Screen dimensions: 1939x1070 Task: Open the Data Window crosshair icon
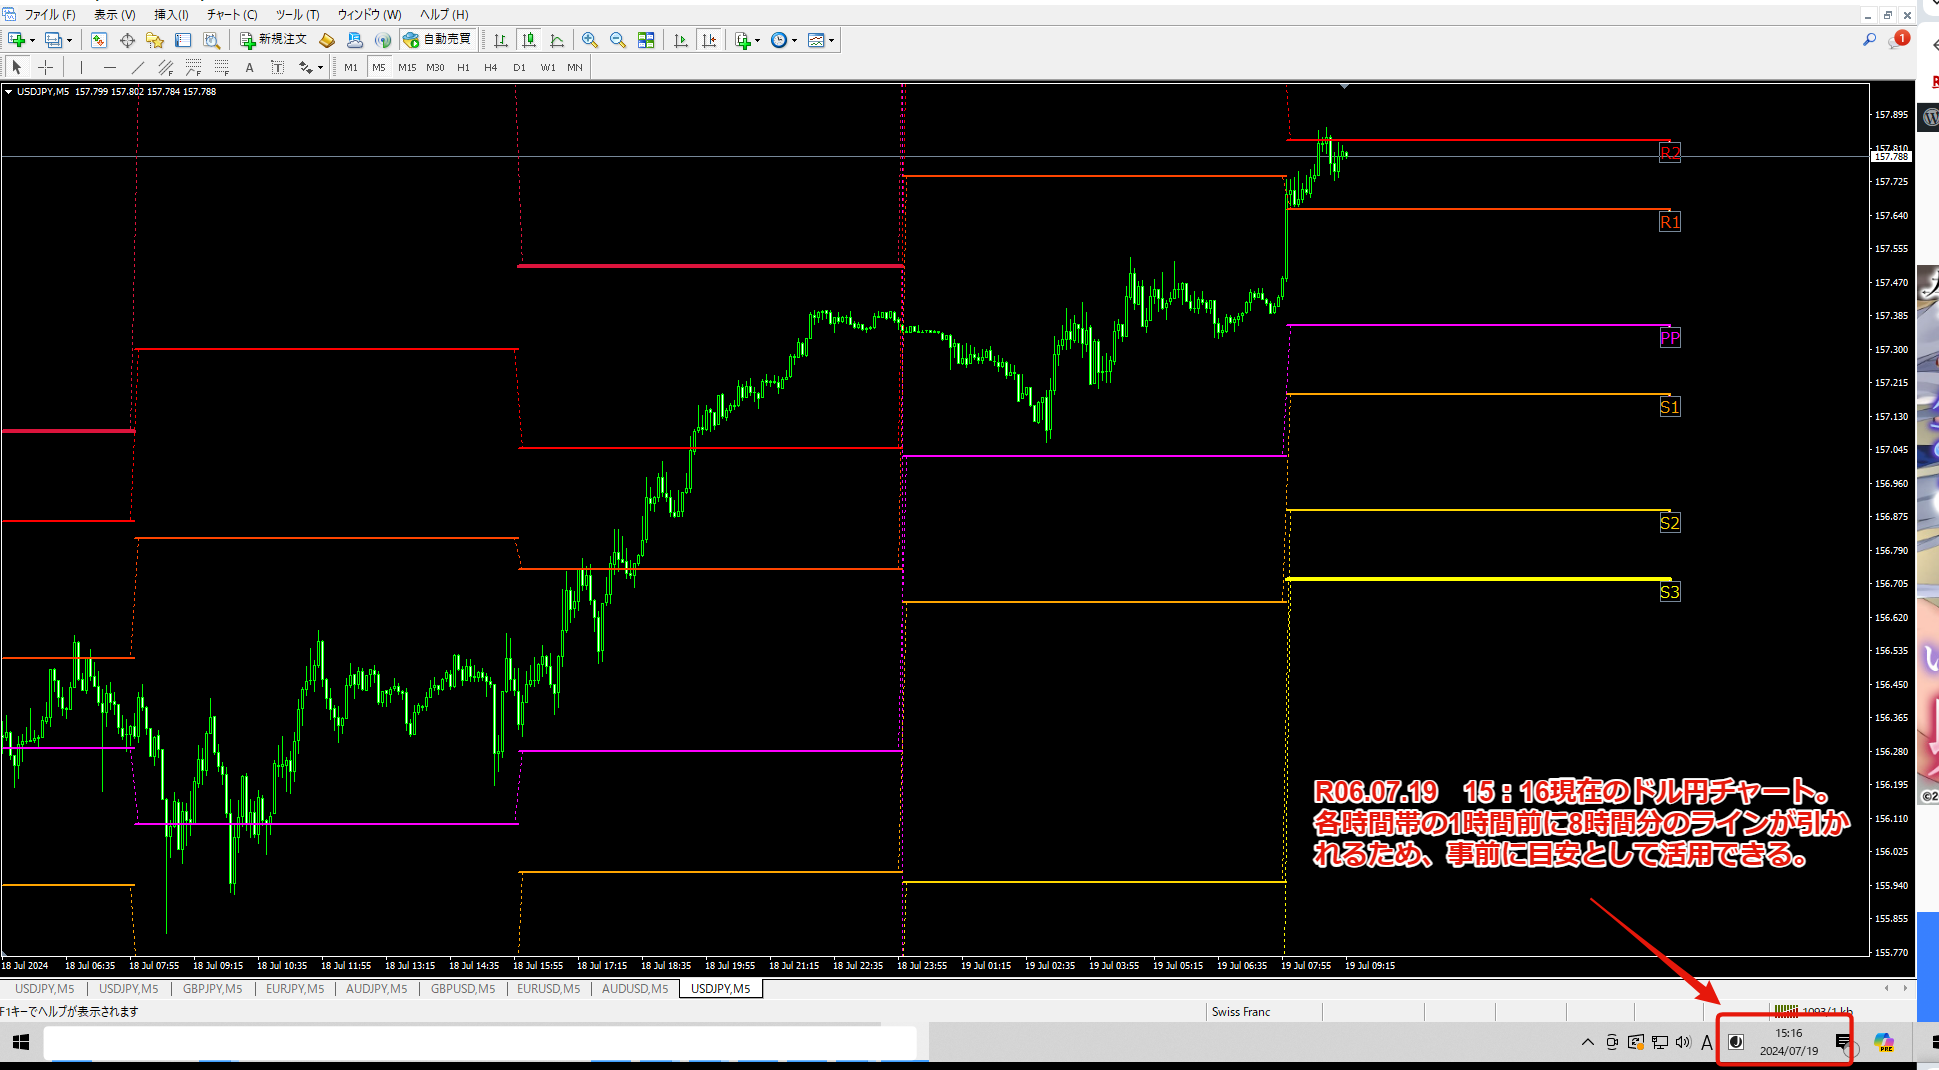tap(127, 40)
